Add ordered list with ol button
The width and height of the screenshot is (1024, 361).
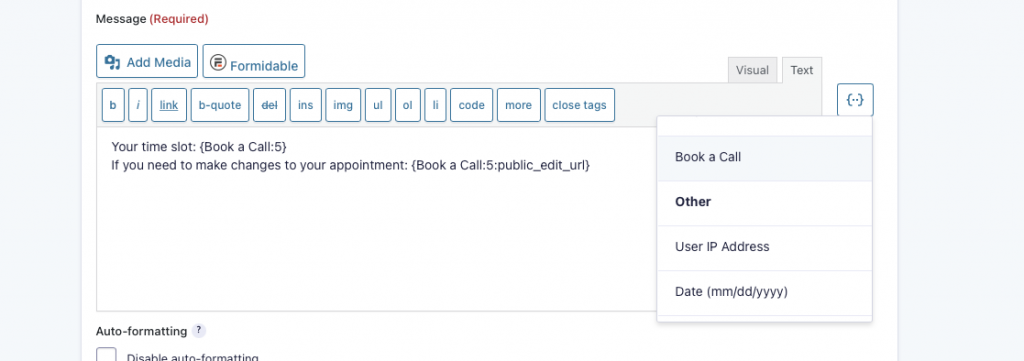click(408, 105)
